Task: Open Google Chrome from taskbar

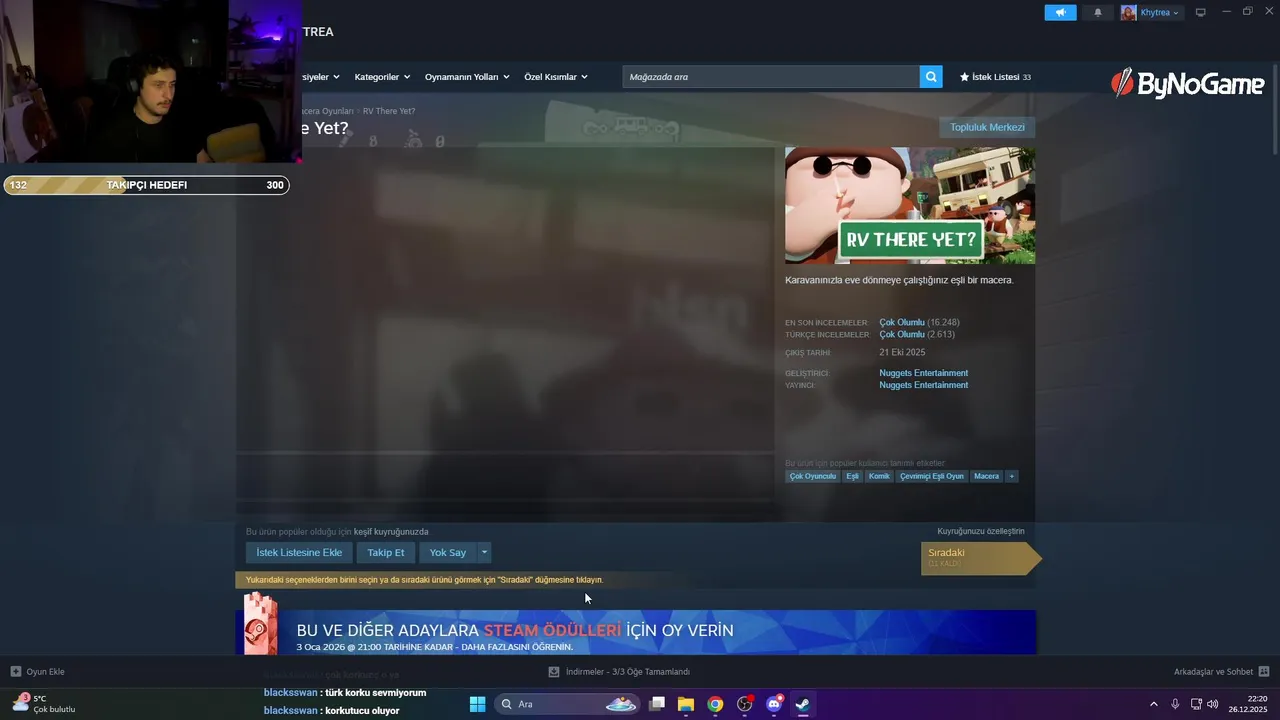Action: (715, 704)
